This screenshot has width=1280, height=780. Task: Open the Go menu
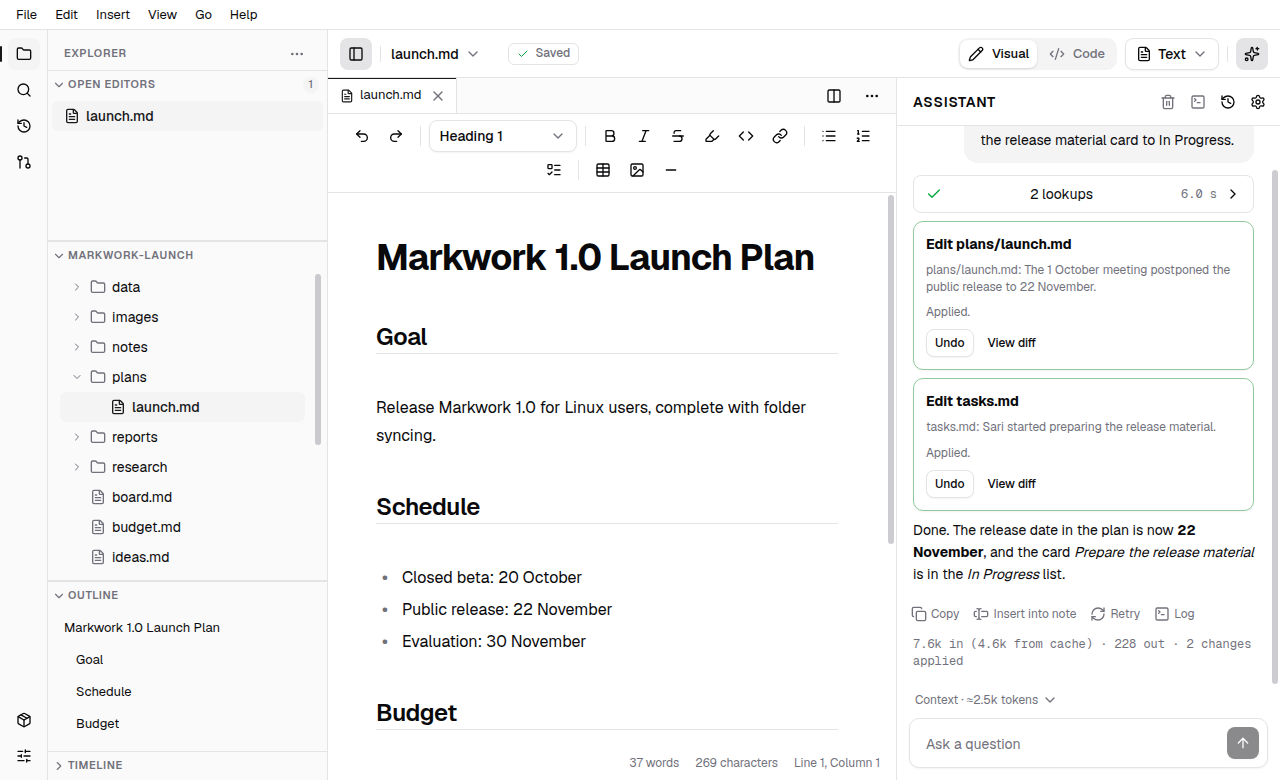tap(203, 14)
